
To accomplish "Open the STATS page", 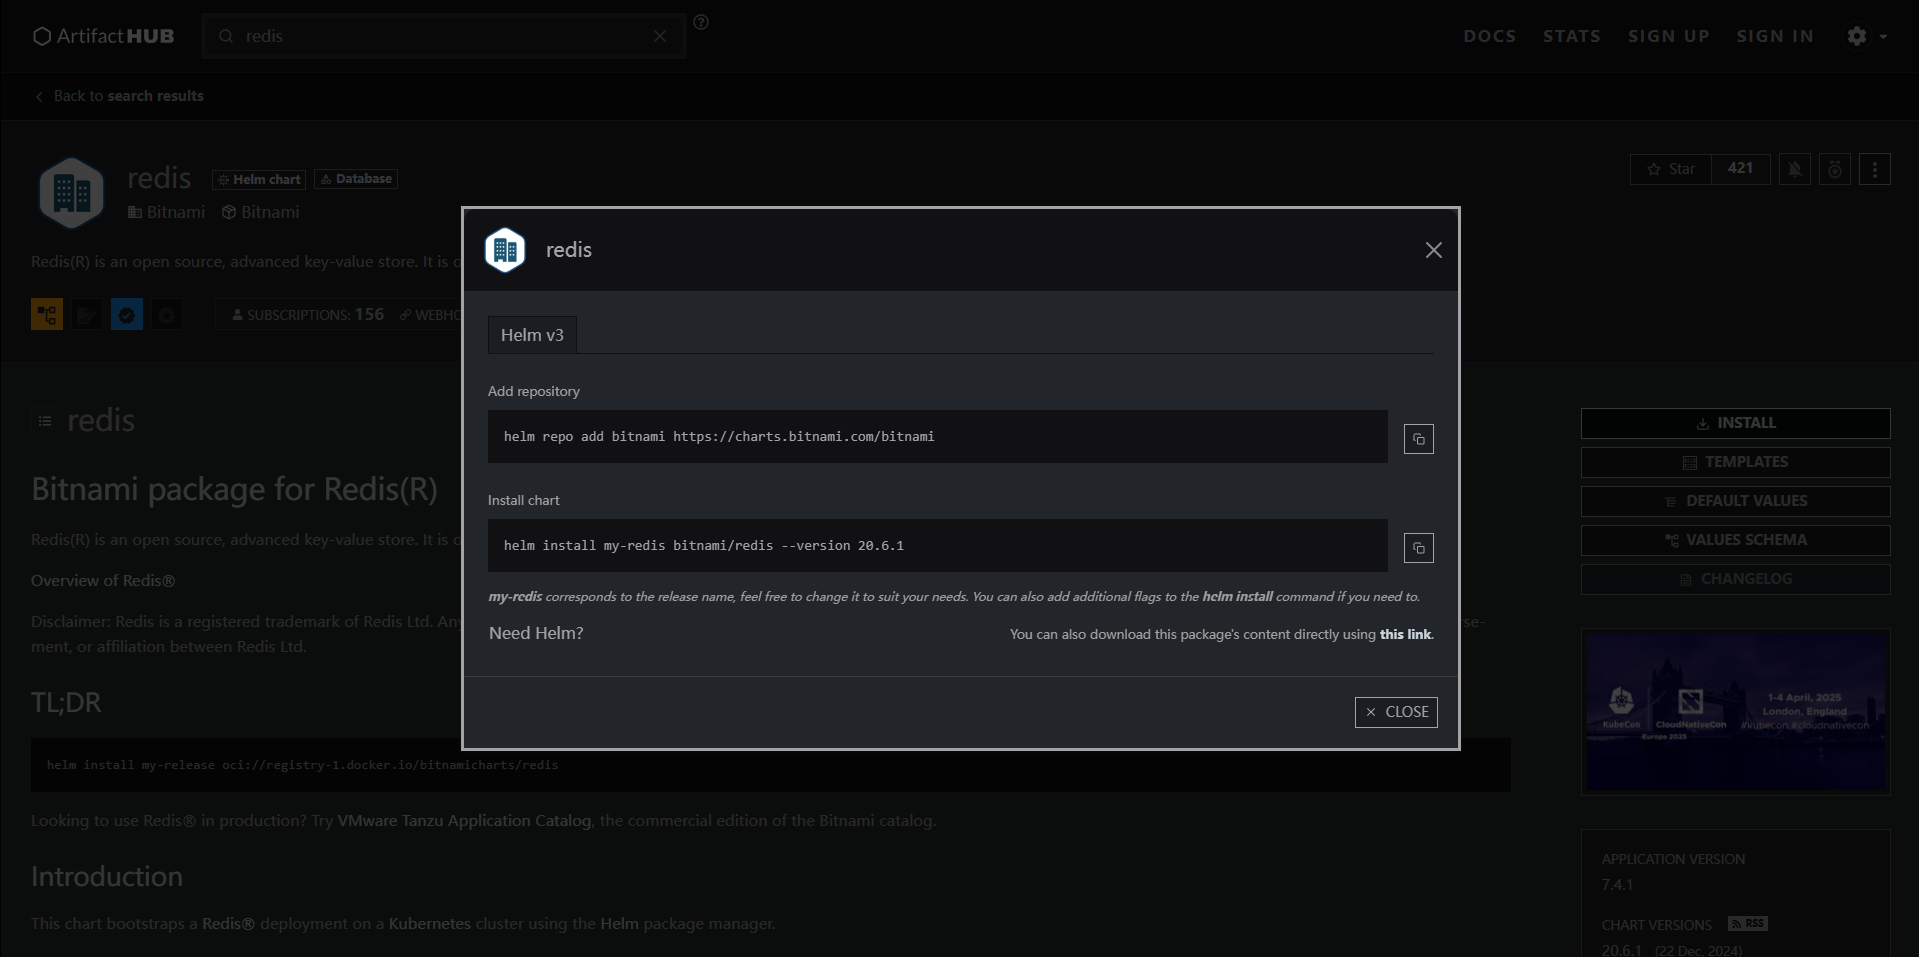I will (x=1571, y=36).
